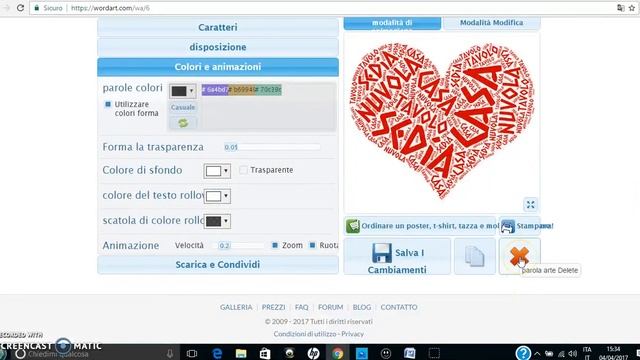This screenshot has width=640, height=360.
Task: Toggle the Zoom animation checkbox
Action: point(275,245)
